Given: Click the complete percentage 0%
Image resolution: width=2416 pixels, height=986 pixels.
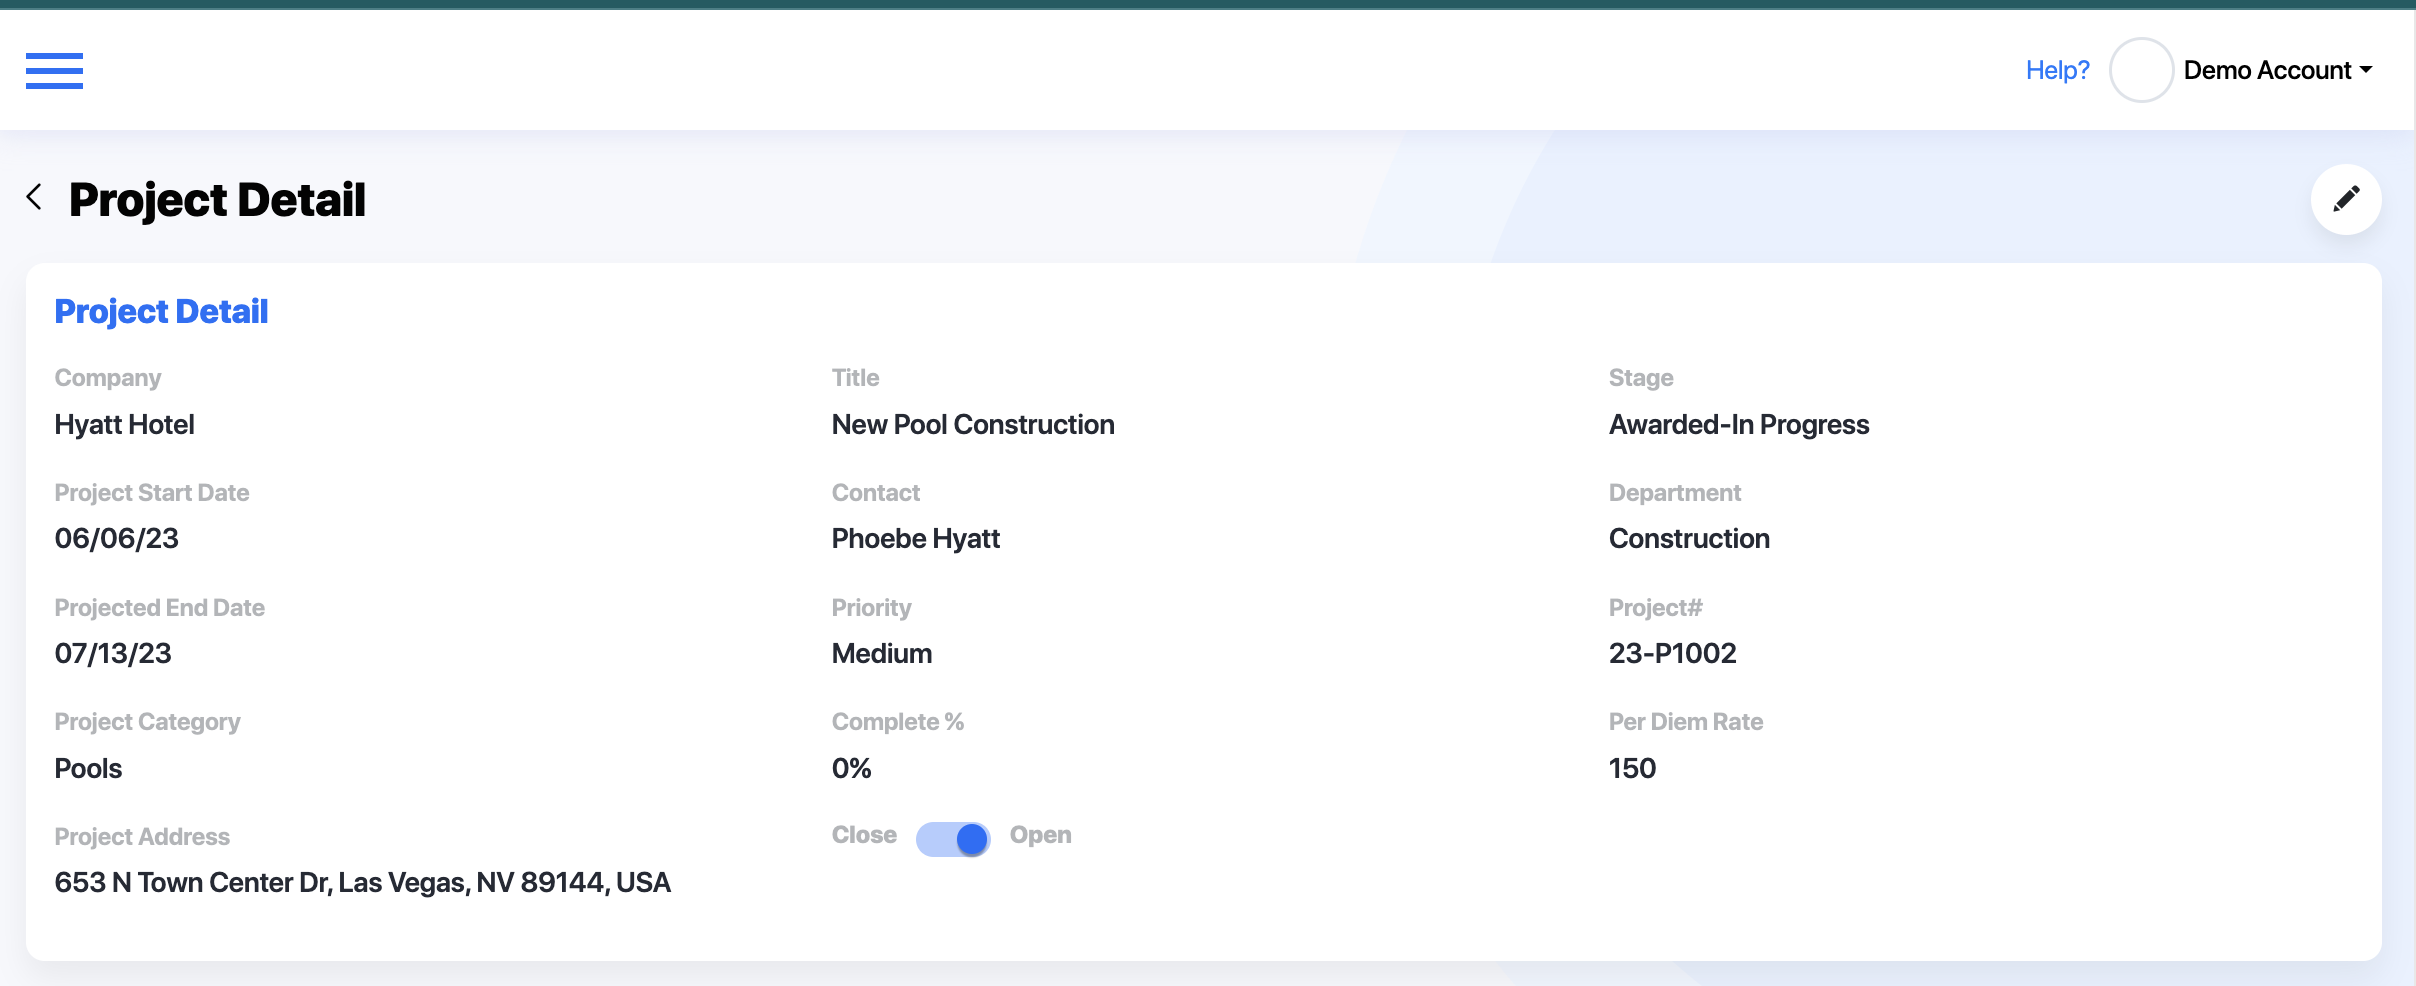Looking at the screenshot, I should point(852,769).
